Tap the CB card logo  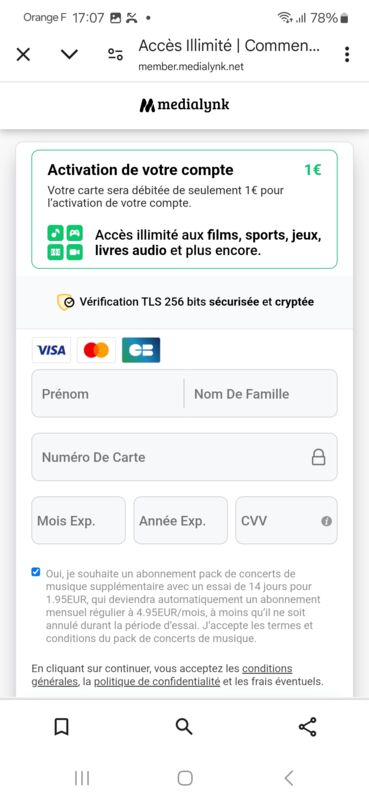[x=141, y=350]
